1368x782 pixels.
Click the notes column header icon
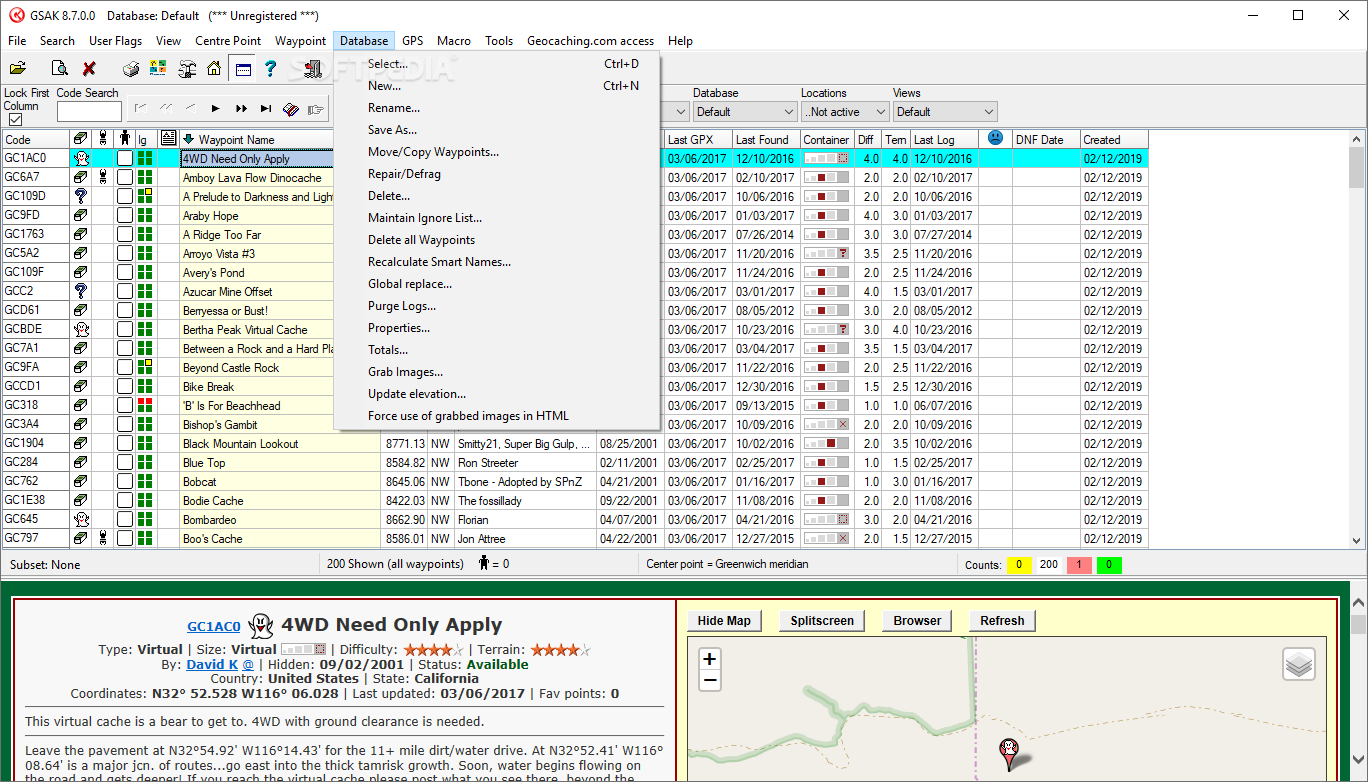coord(168,139)
